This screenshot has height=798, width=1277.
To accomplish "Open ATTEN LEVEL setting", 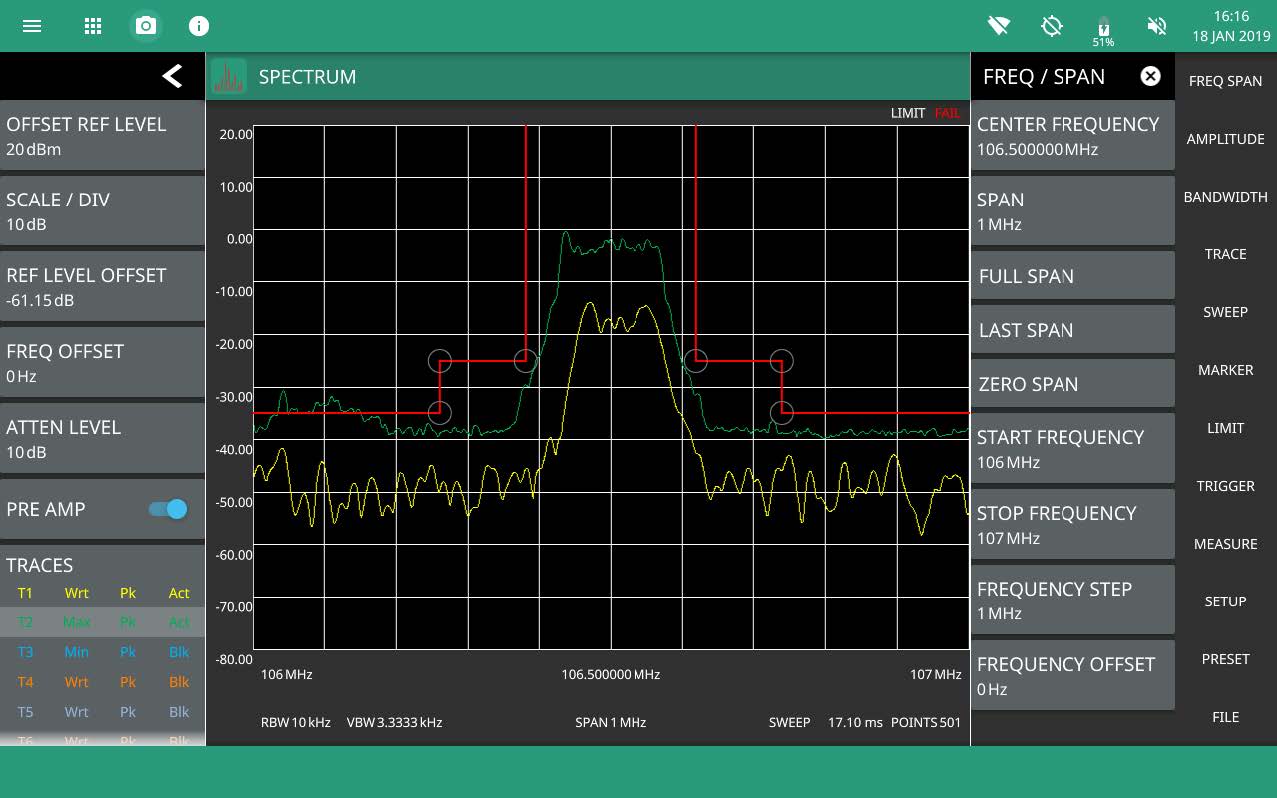I will 102,439.
